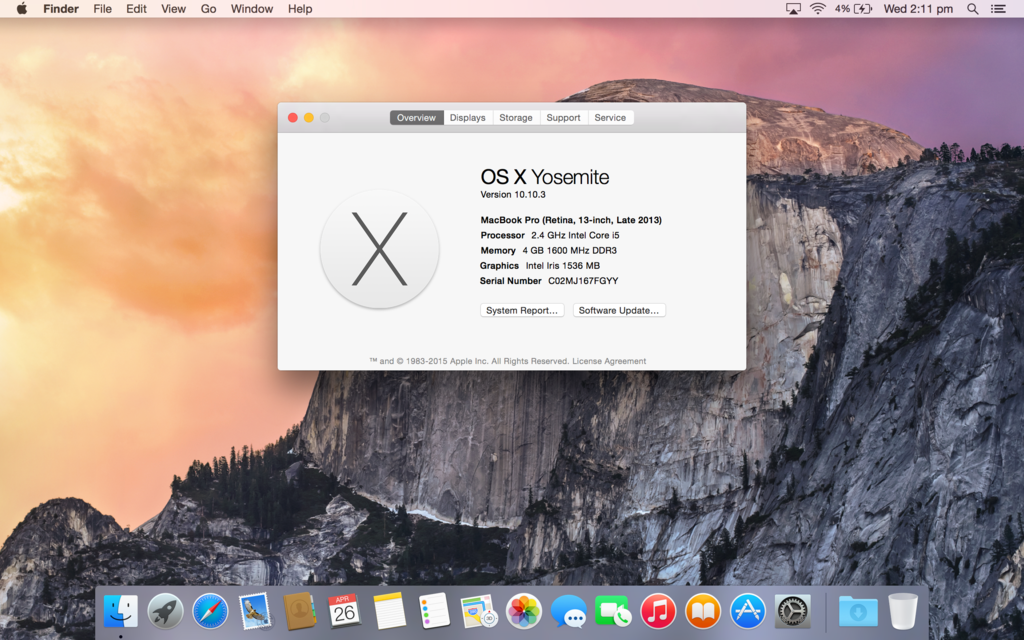
Task: Open Contacts book icon in Dock
Action: (x=300, y=611)
